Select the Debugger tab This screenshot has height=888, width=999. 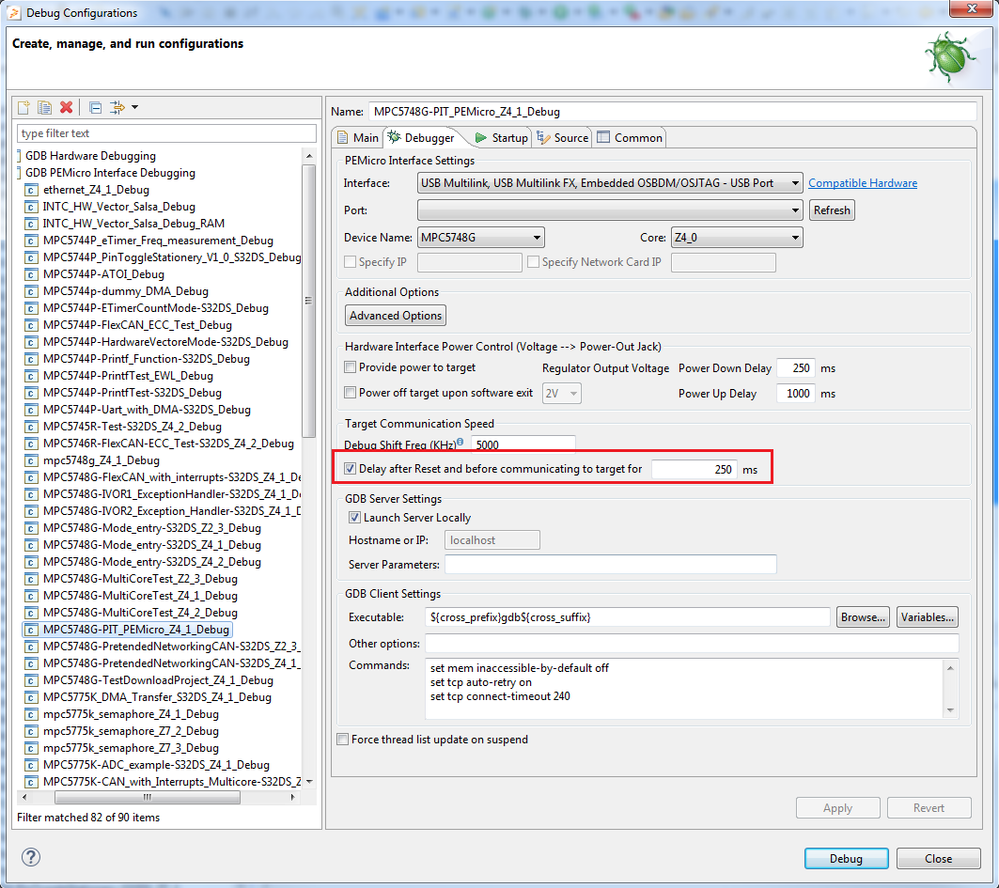tap(421, 138)
